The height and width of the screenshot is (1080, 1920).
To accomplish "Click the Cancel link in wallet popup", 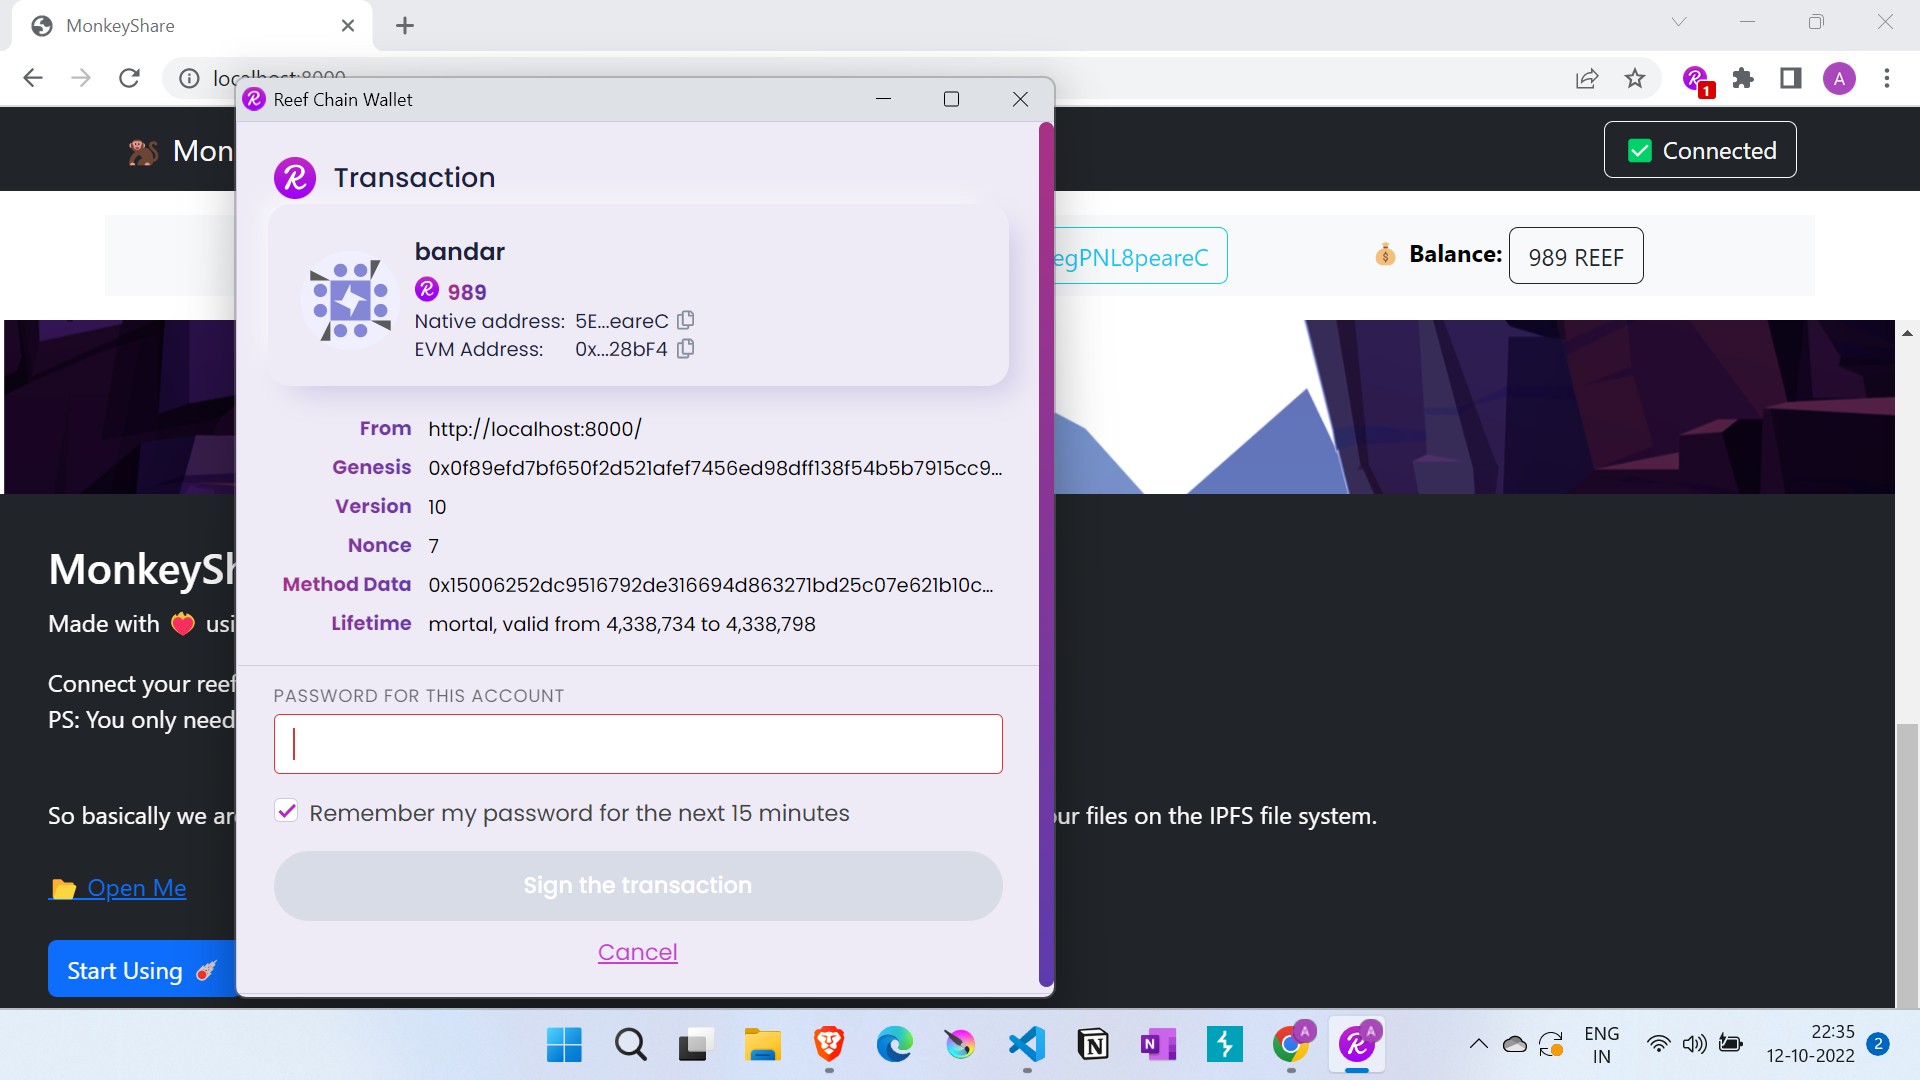I will click(637, 952).
